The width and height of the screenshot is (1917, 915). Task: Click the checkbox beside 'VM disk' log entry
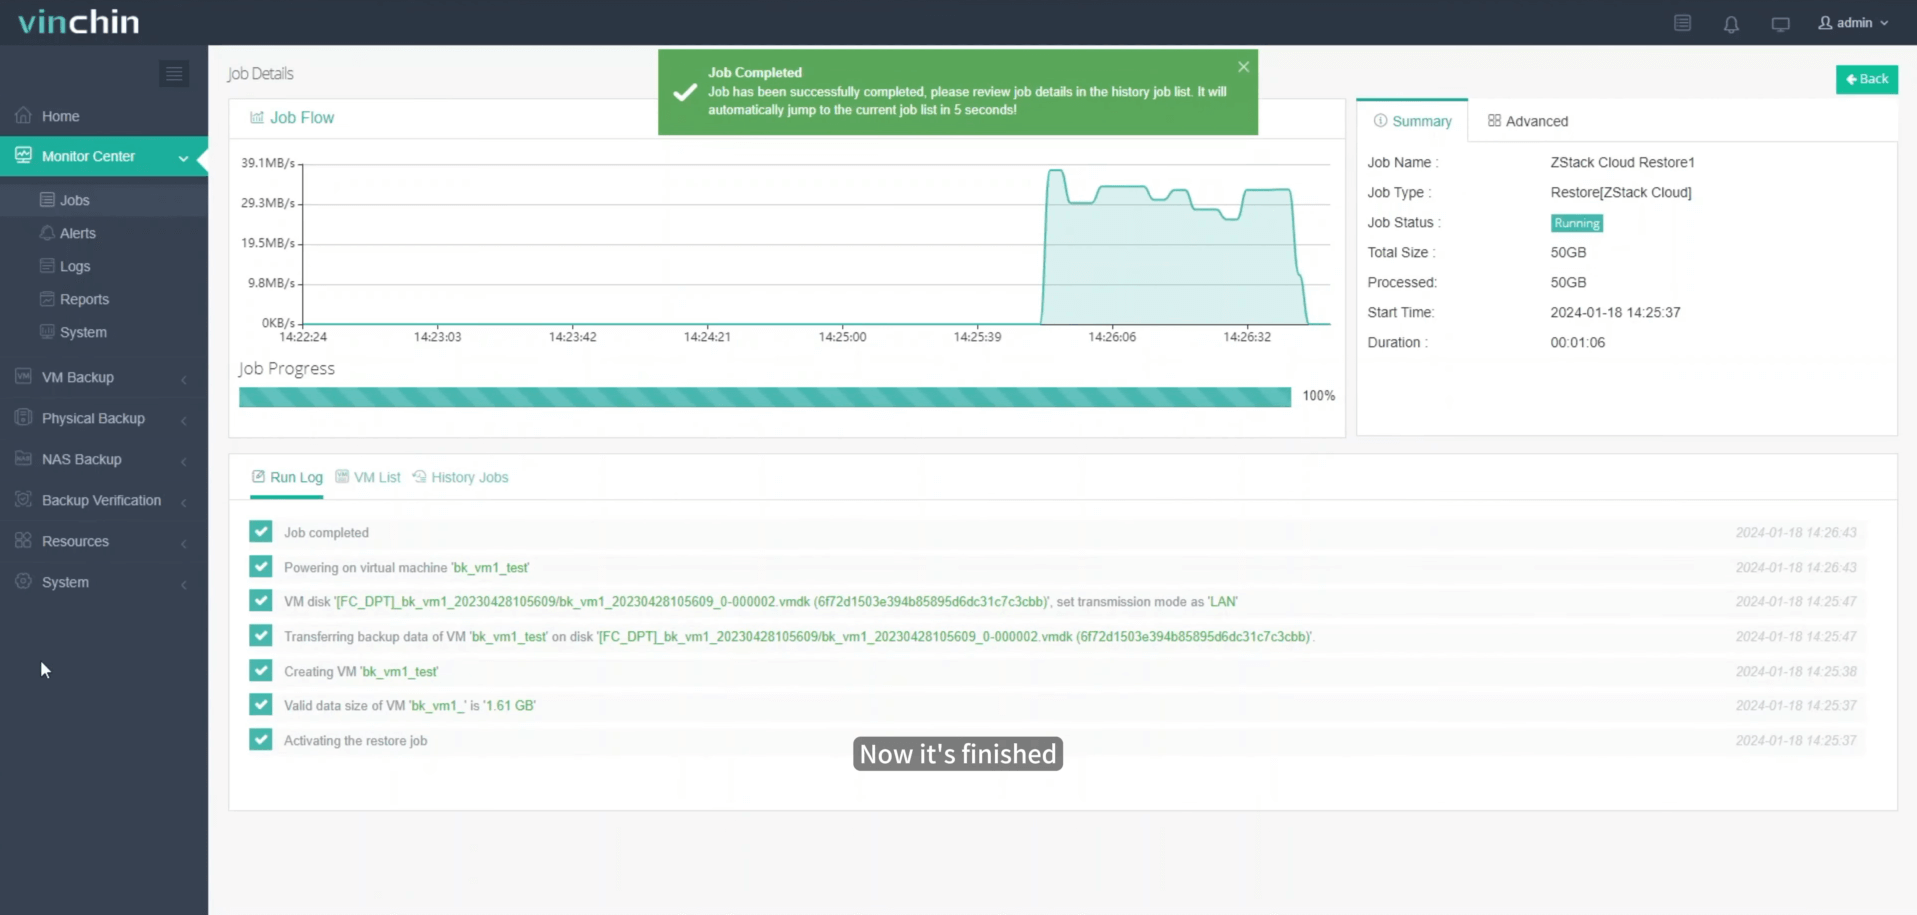point(261,601)
